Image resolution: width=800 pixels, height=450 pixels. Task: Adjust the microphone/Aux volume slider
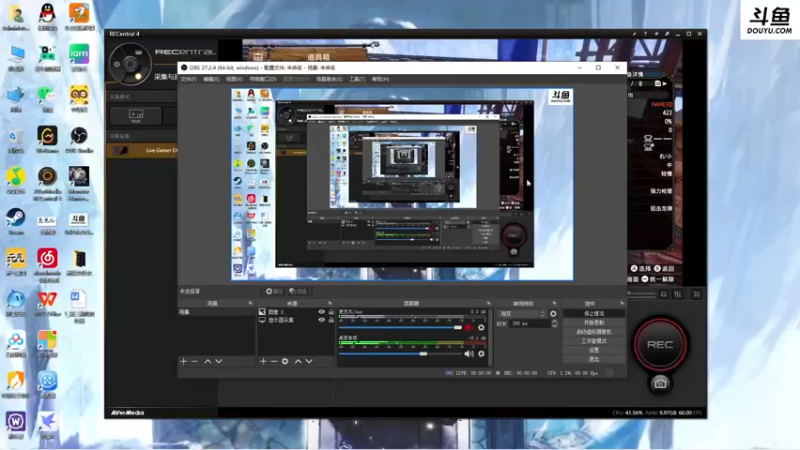coord(401,328)
